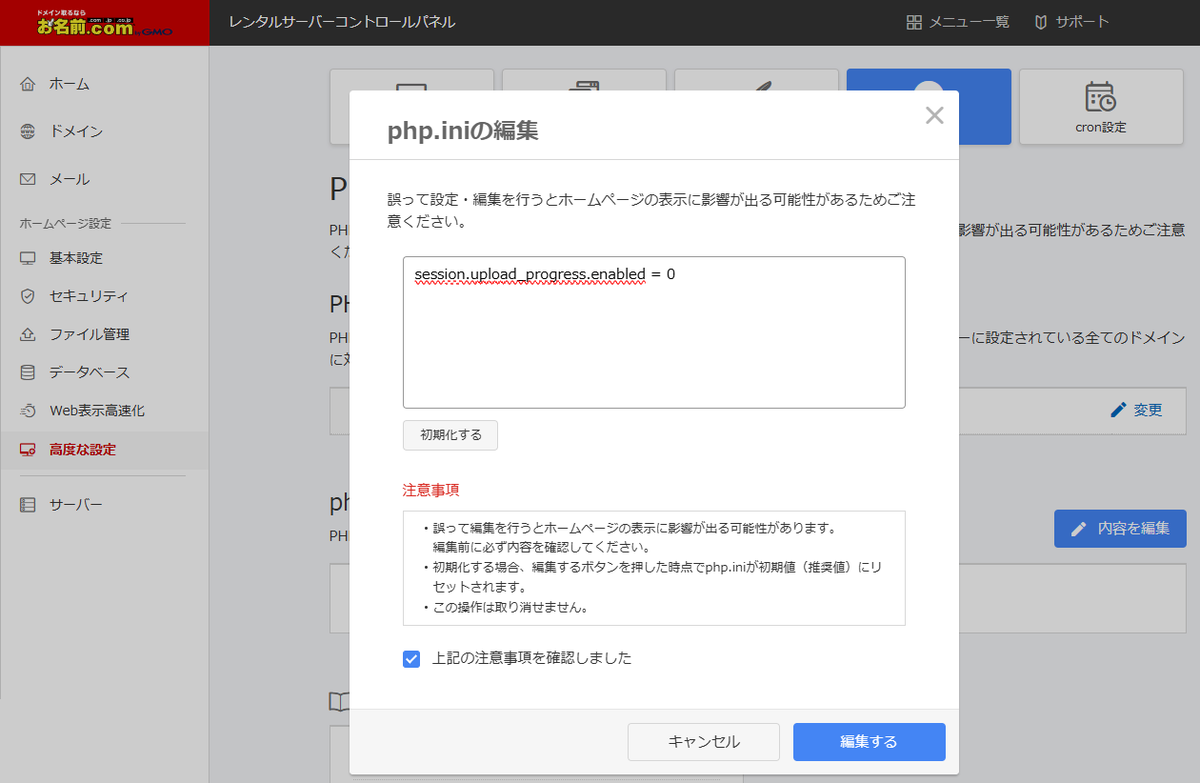The height and width of the screenshot is (783, 1200).
Task: Click the session.upload_progress.enabled line
Action: coord(545,273)
